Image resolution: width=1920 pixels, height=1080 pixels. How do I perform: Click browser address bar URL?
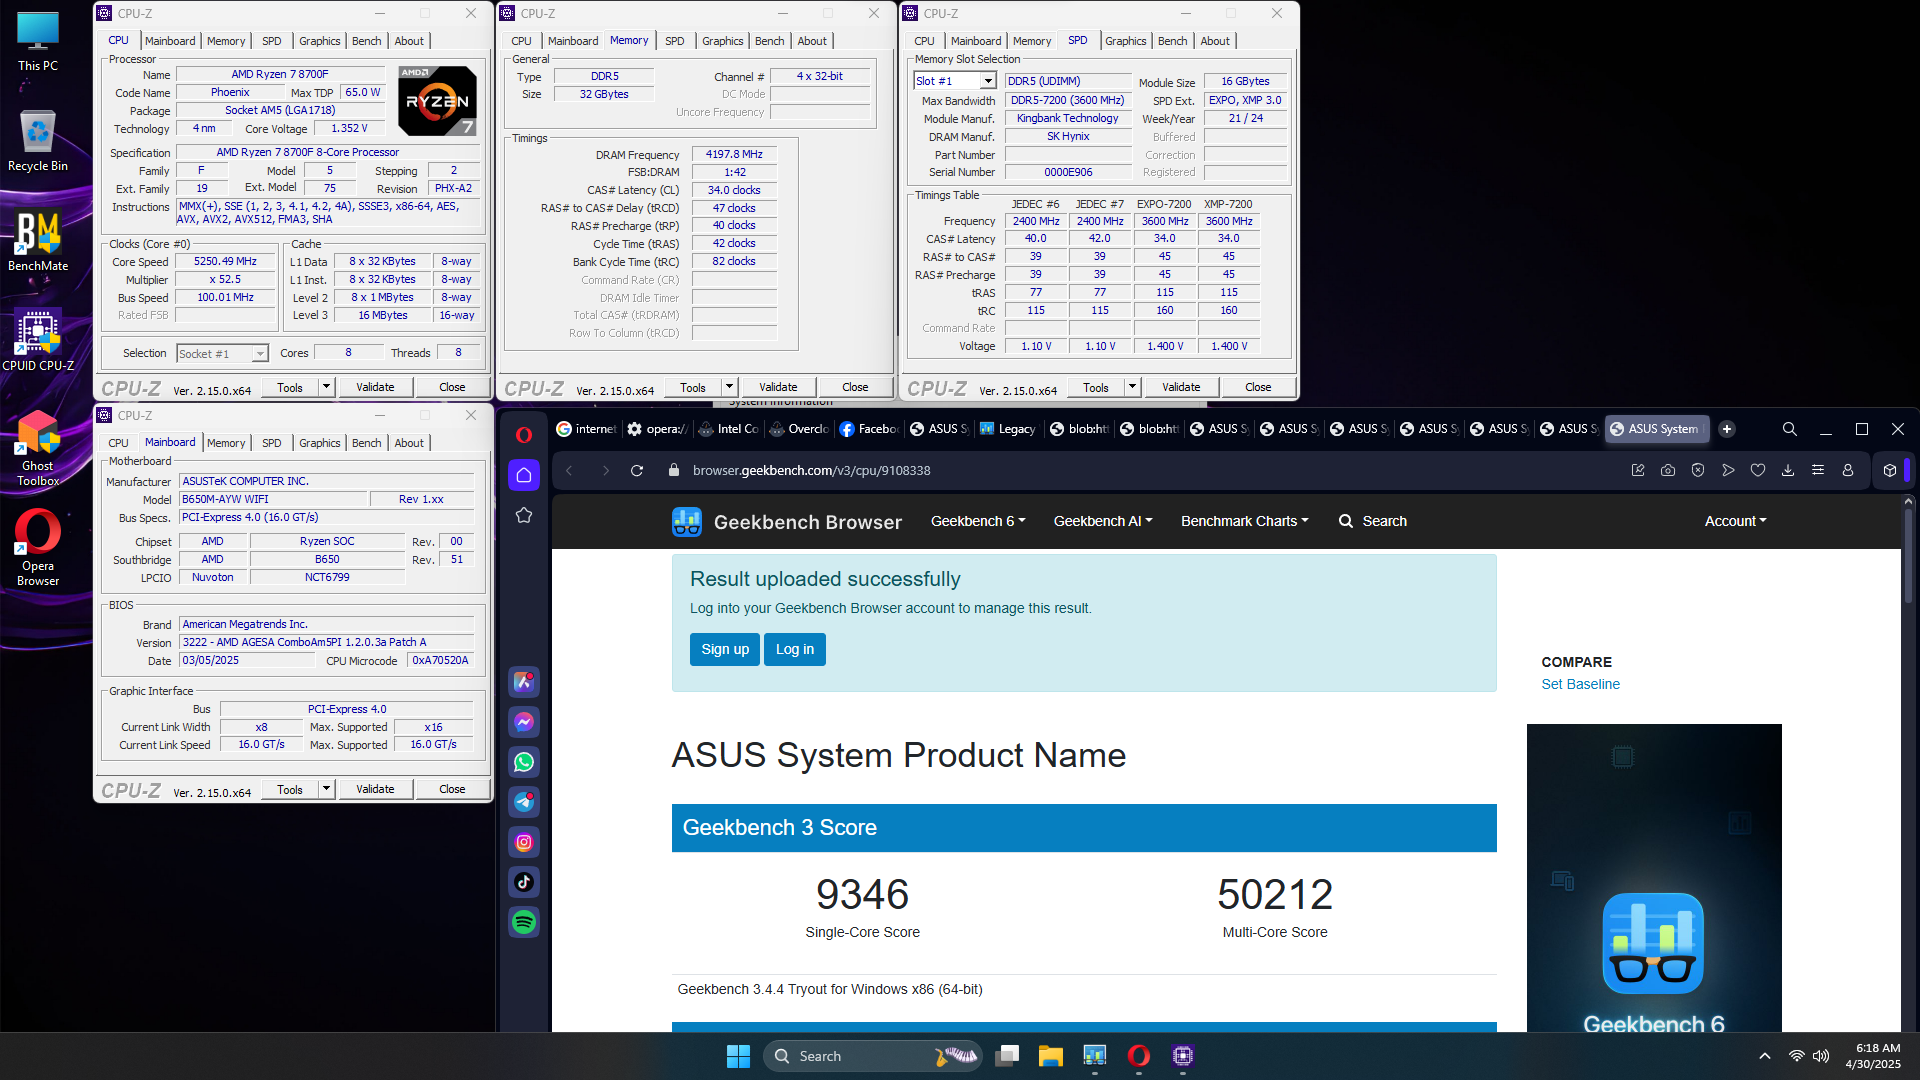tap(811, 471)
